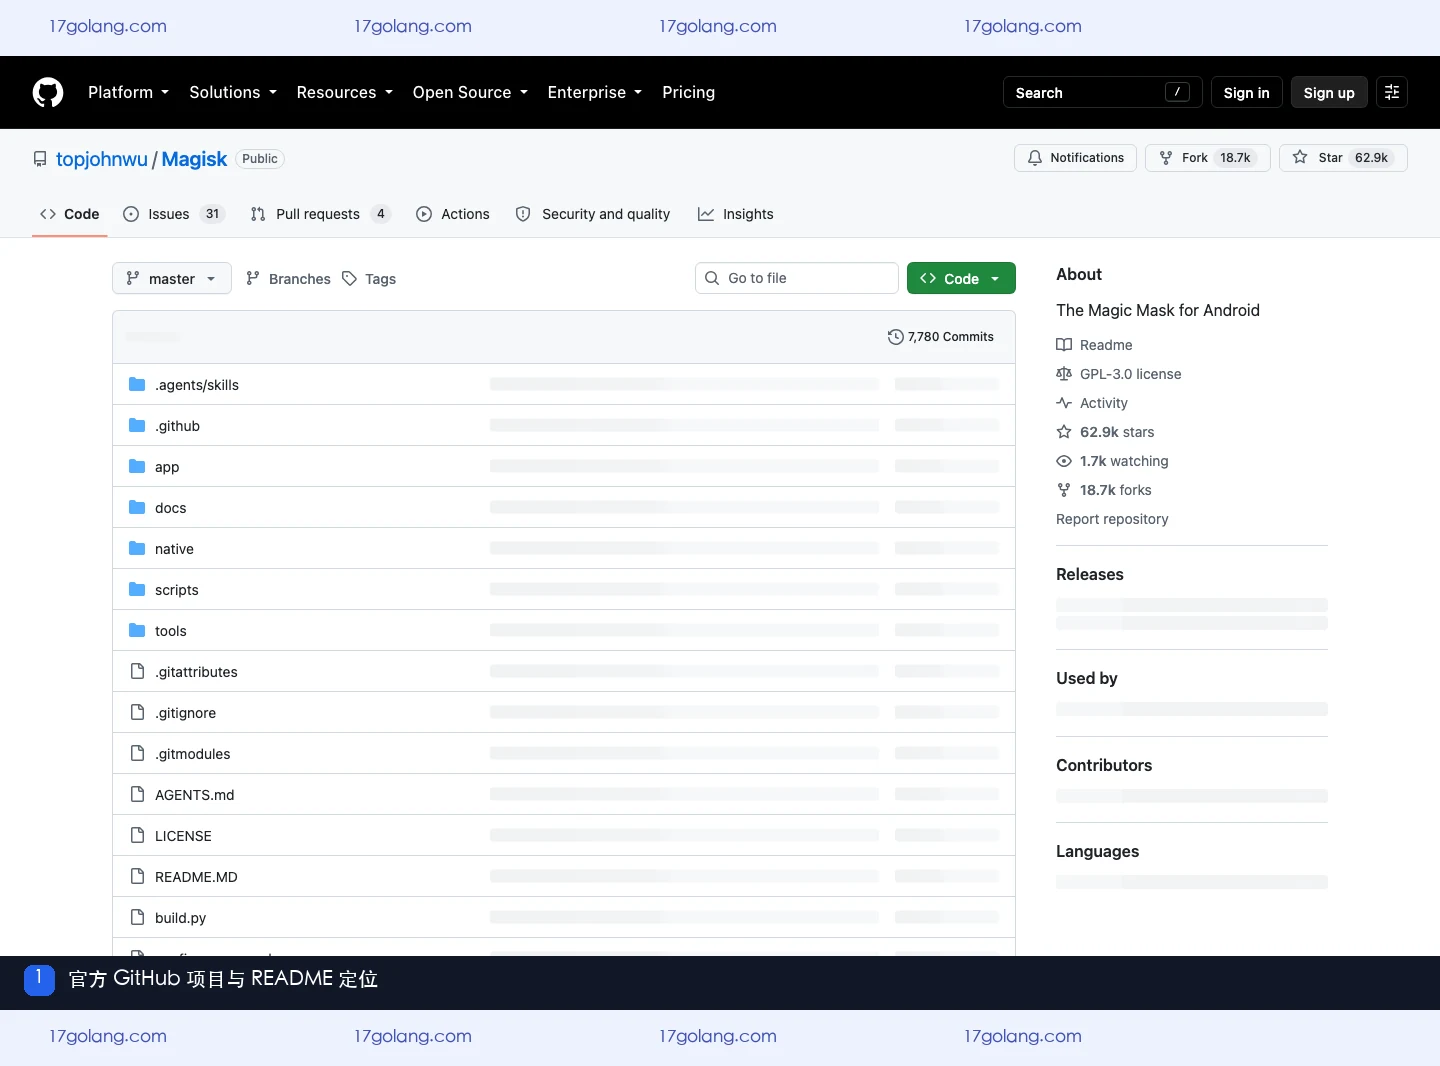Open the master branch selector
Viewport: 1440px width, 1066px height.
click(172, 278)
